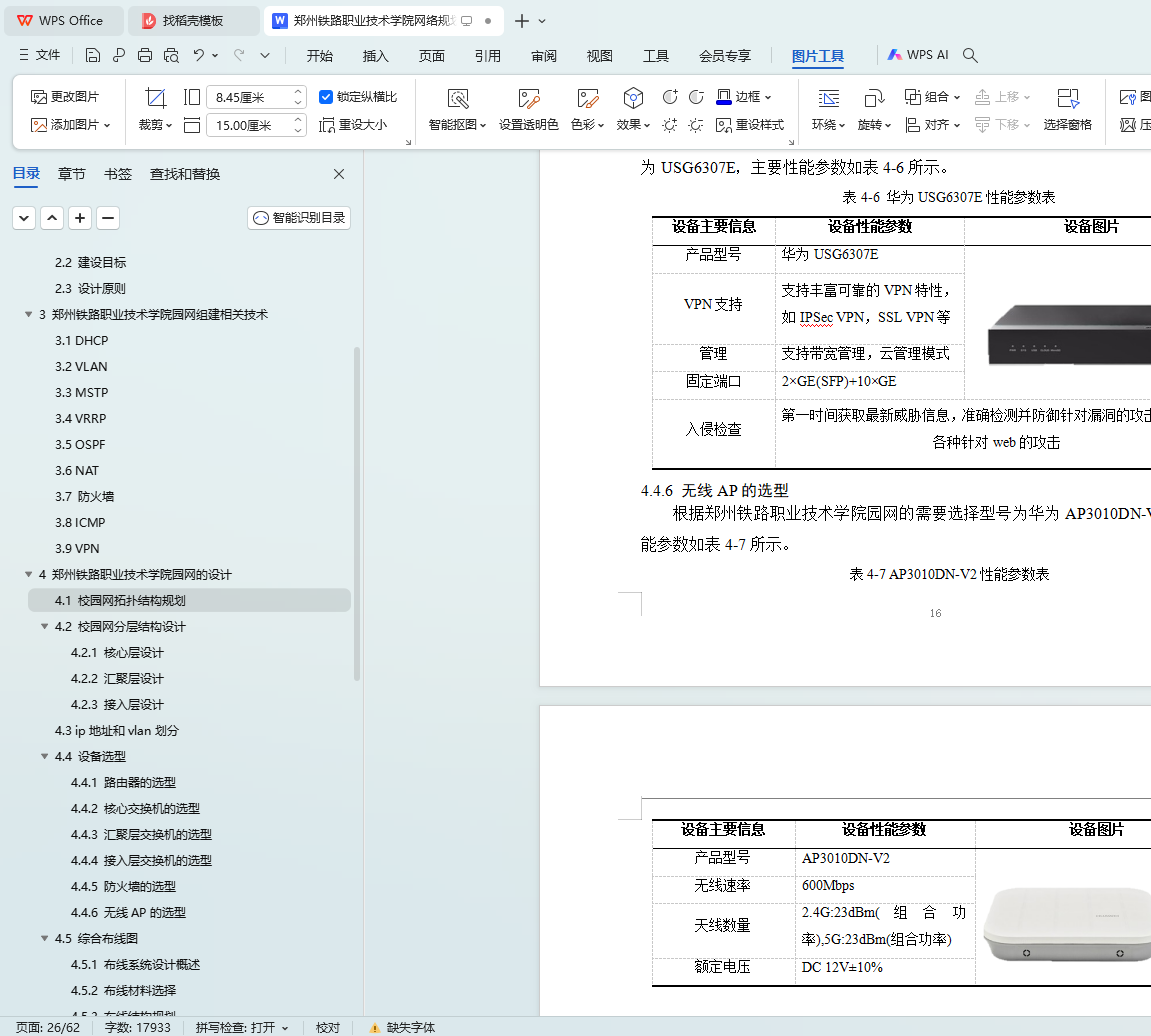Activate the 裁剪 crop tool
The height and width of the screenshot is (1036, 1151).
point(156,109)
